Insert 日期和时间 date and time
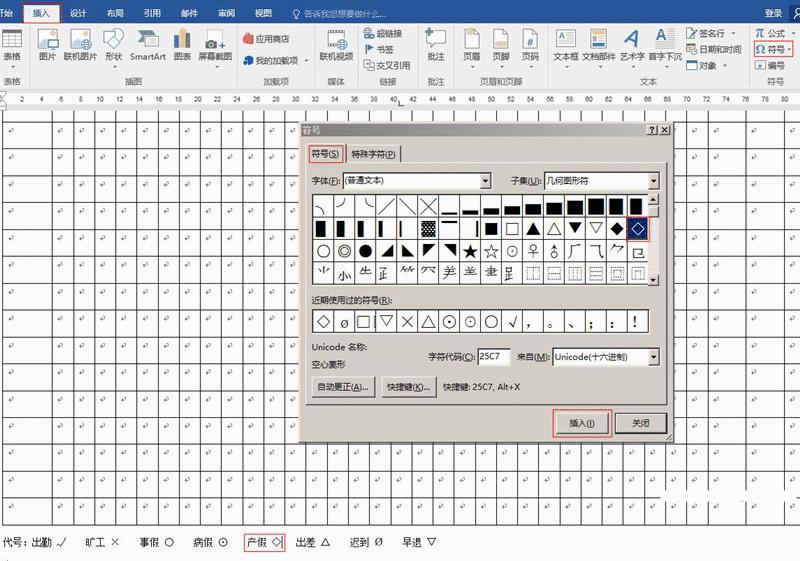The width and height of the screenshot is (800, 561). (714, 49)
